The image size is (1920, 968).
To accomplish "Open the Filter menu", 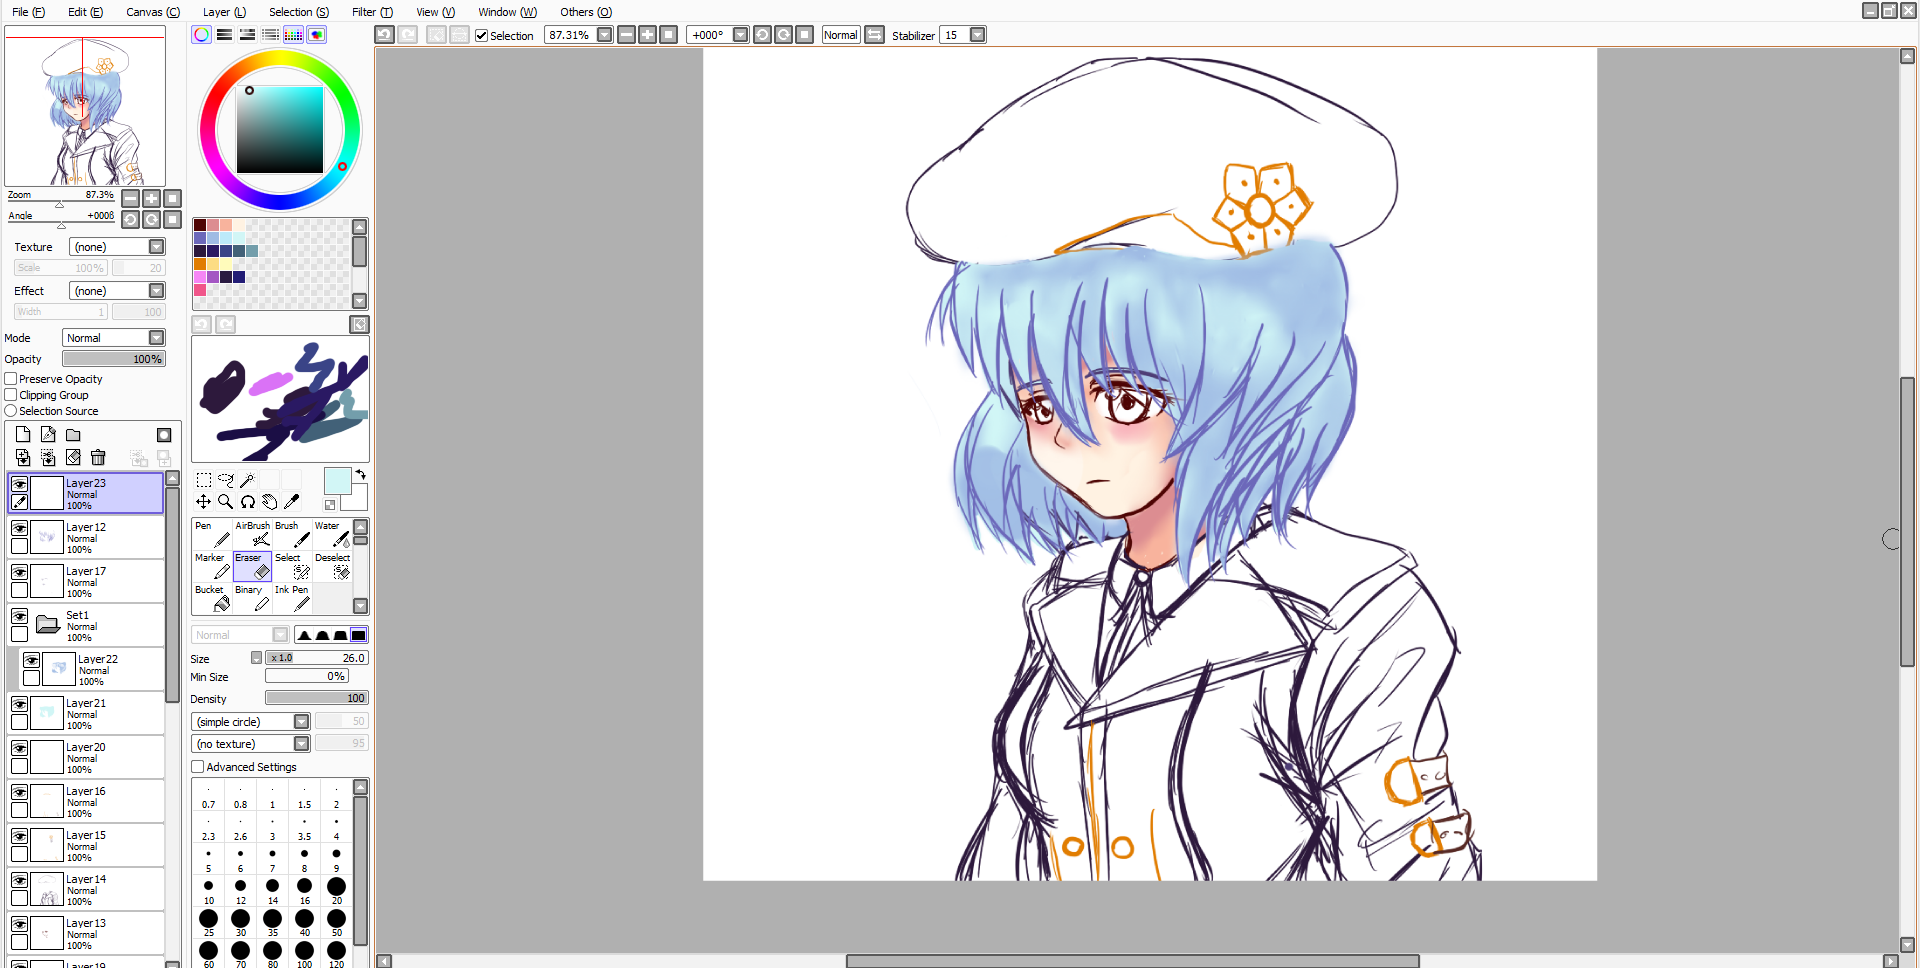I will [x=372, y=12].
